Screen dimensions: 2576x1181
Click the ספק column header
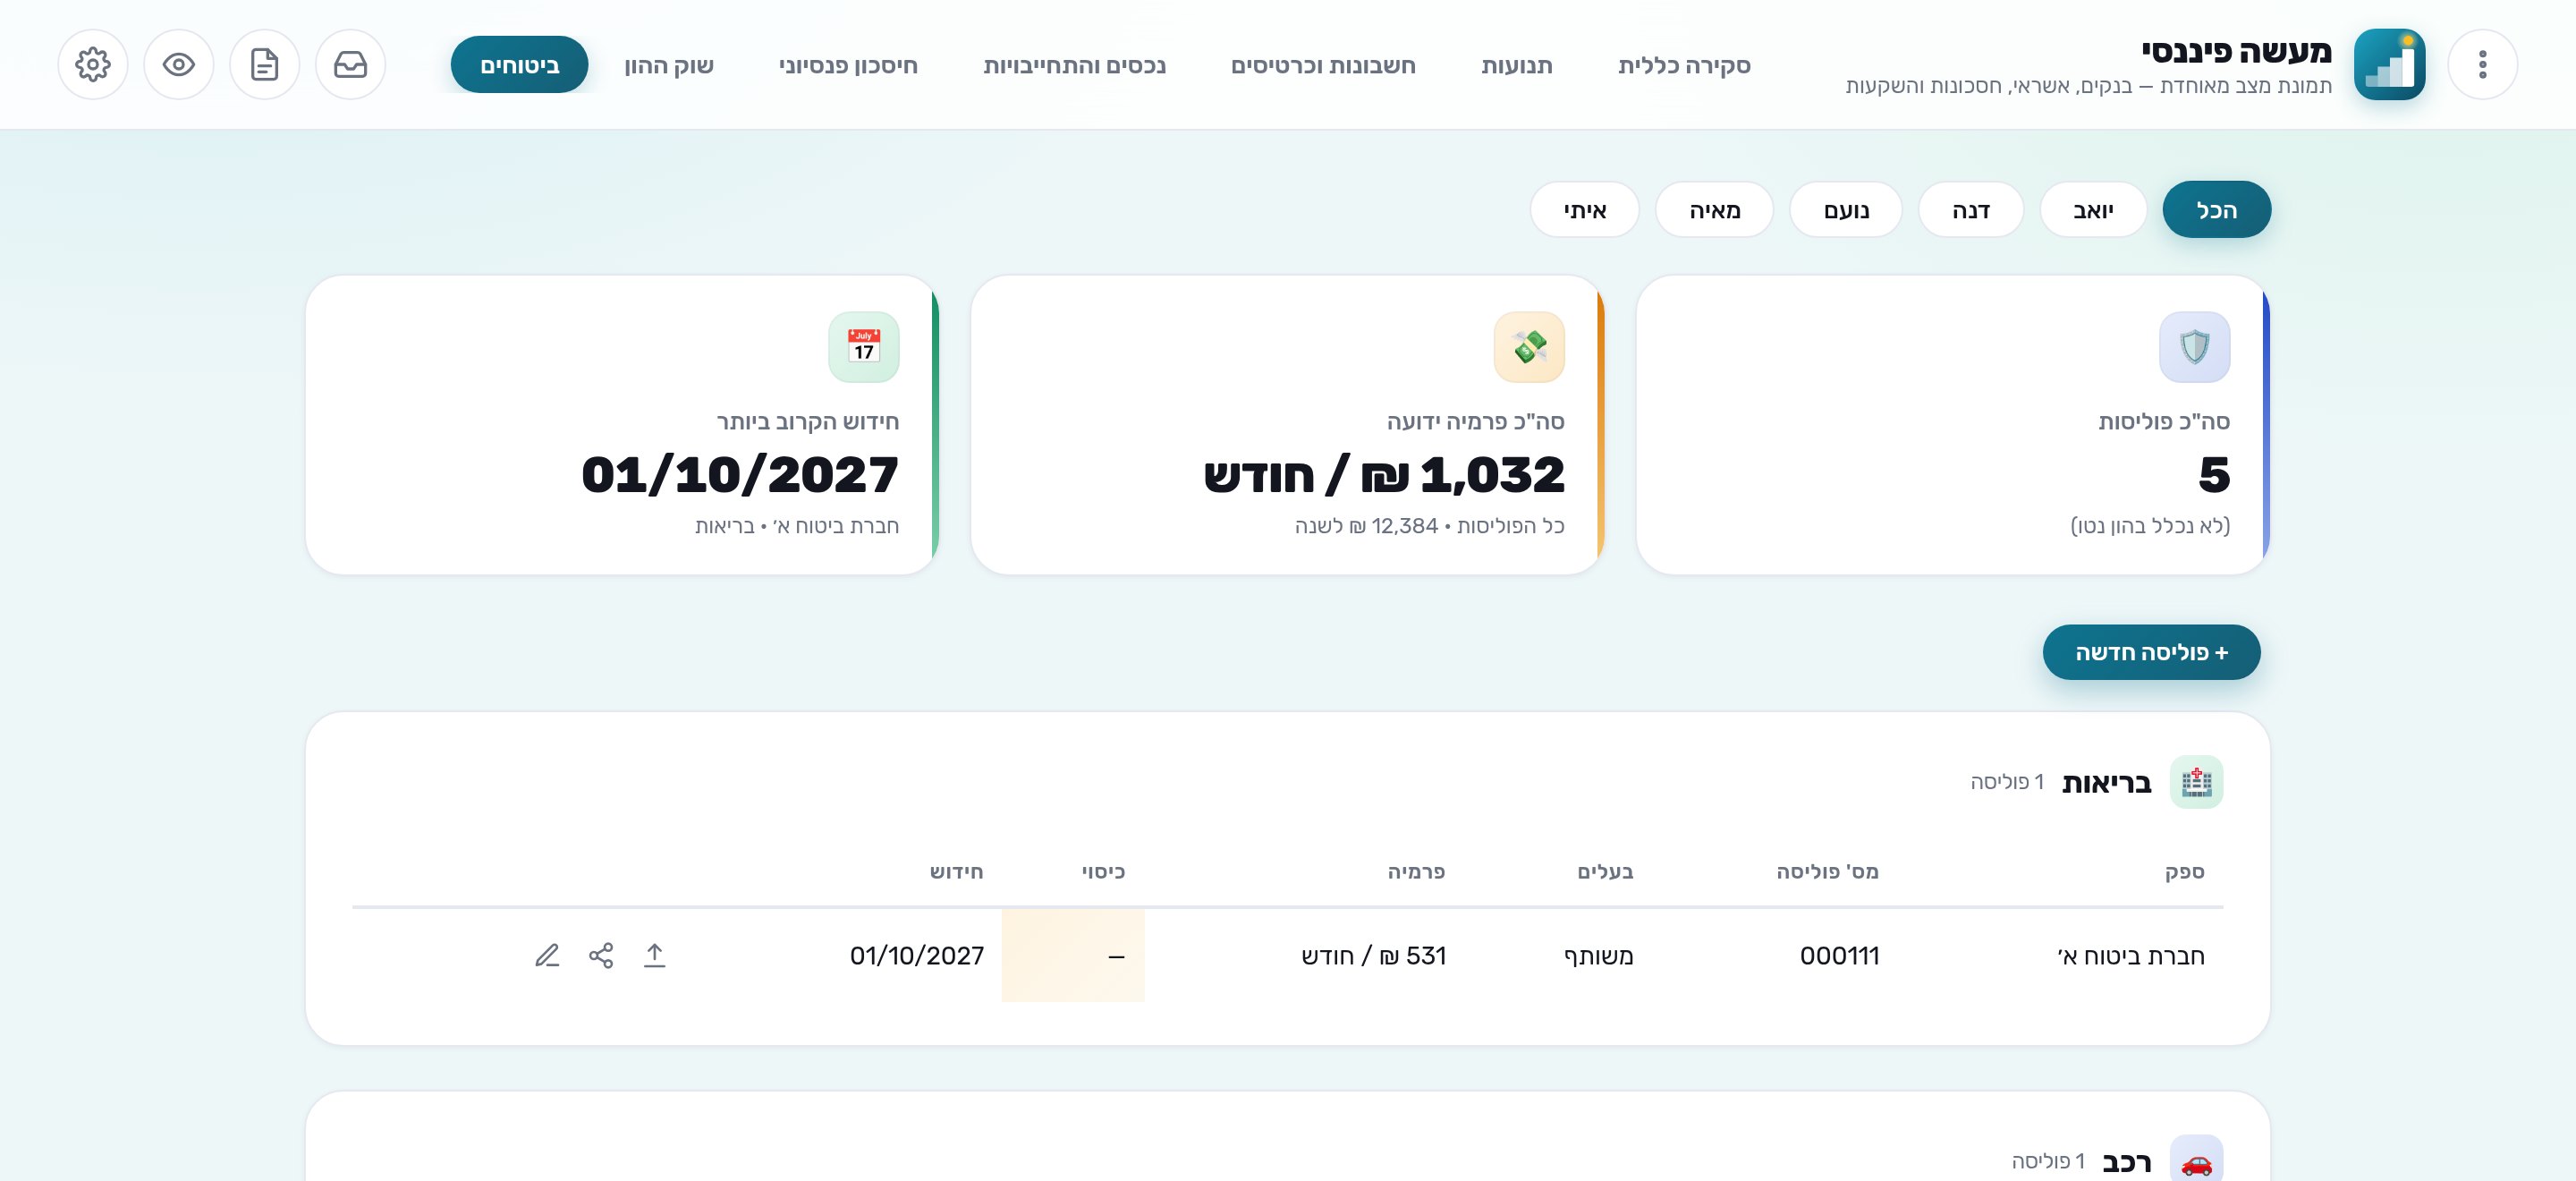[x=2185, y=872]
